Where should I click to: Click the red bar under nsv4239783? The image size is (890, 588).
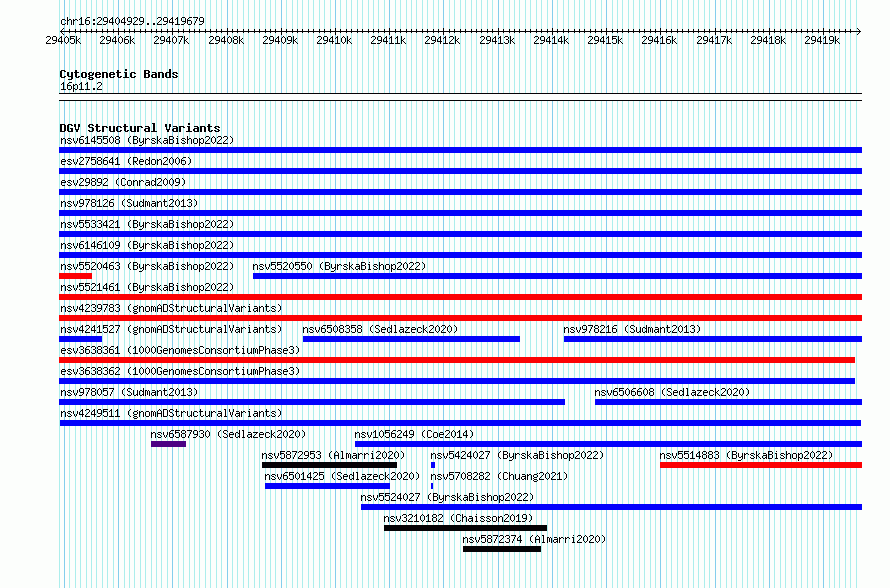tap(460, 318)
